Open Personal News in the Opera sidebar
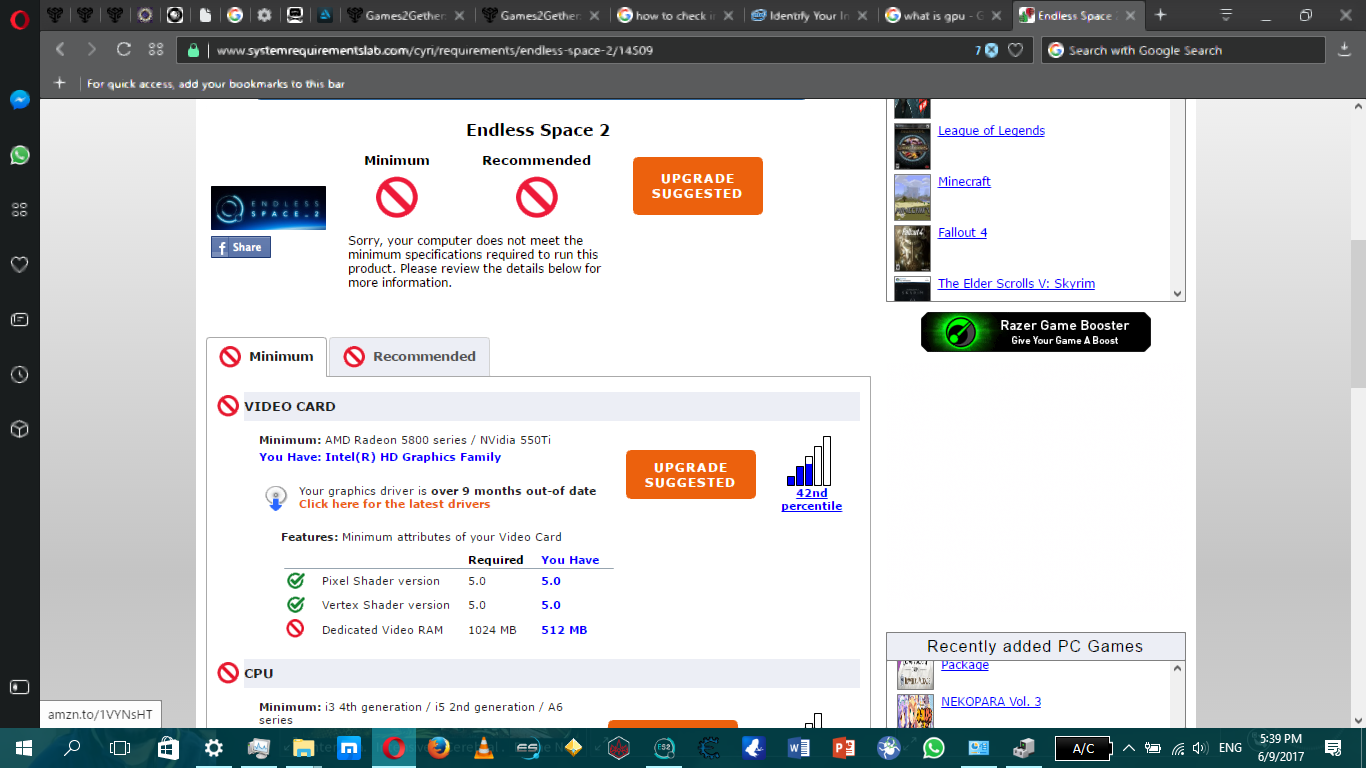 19,320
